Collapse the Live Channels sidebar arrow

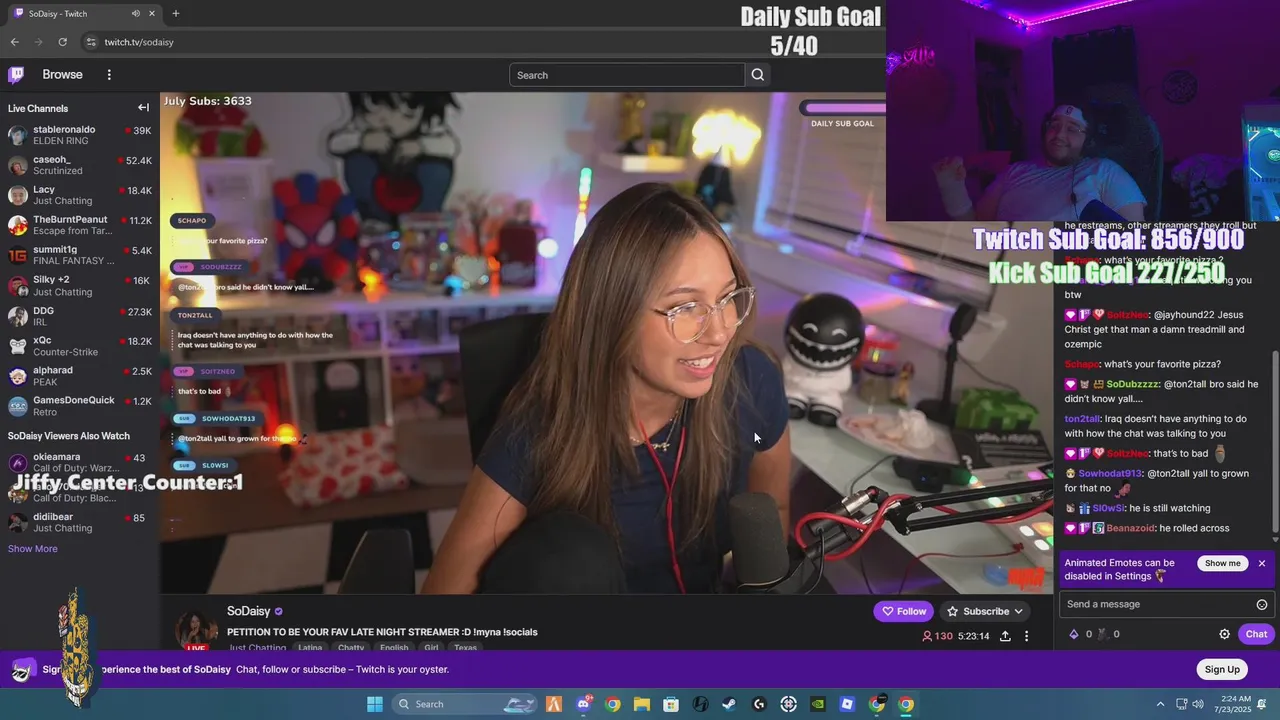click(x=143, y=108)
